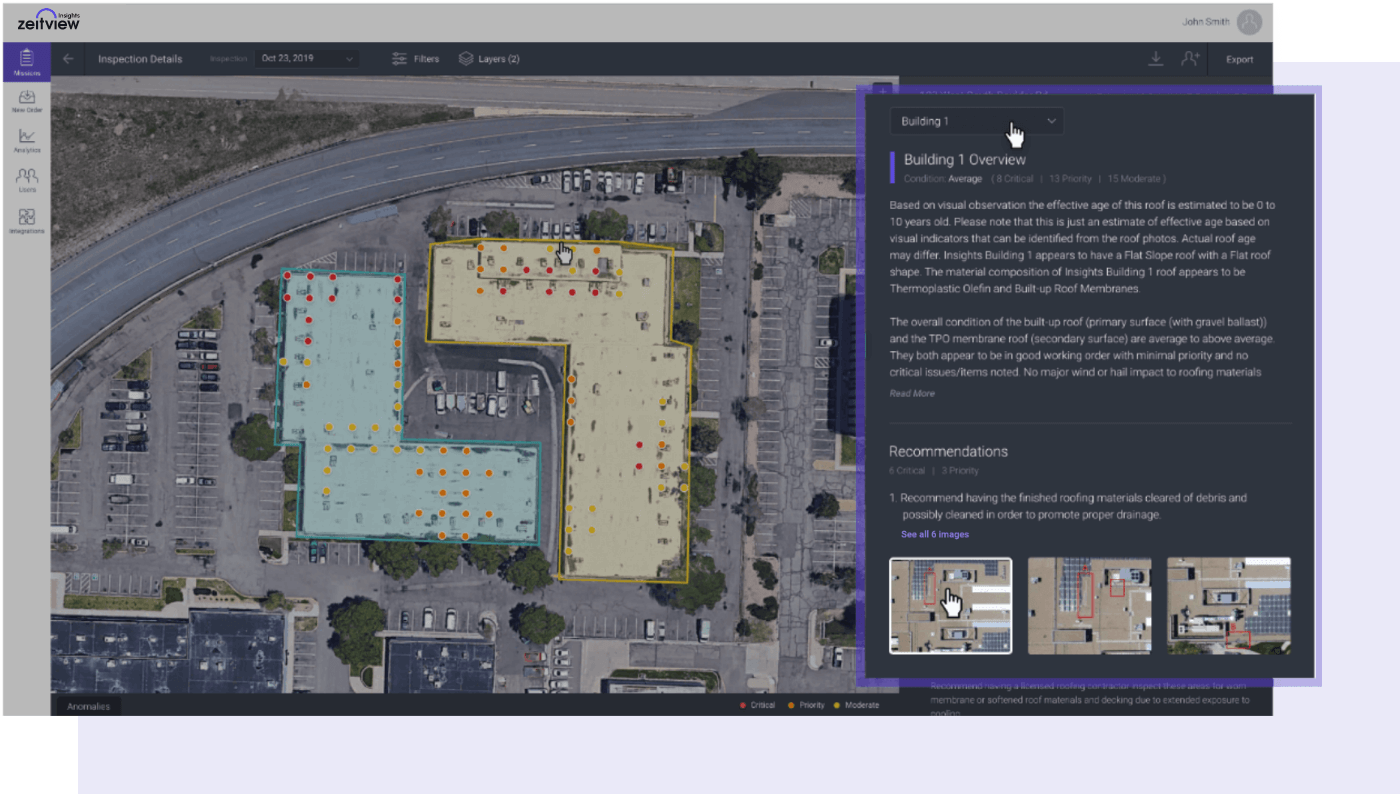
Task: Click the Read More link
Action: coord(912,394)
